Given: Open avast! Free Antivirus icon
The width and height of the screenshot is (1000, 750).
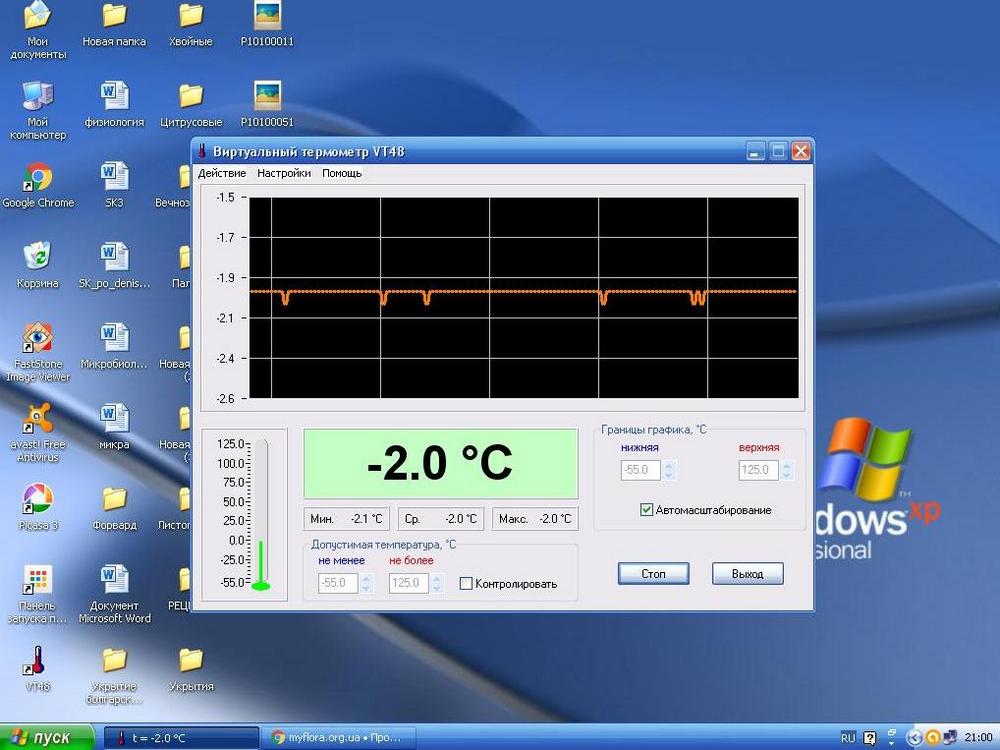Looking at the screenshot, I should tap(38, 418).
